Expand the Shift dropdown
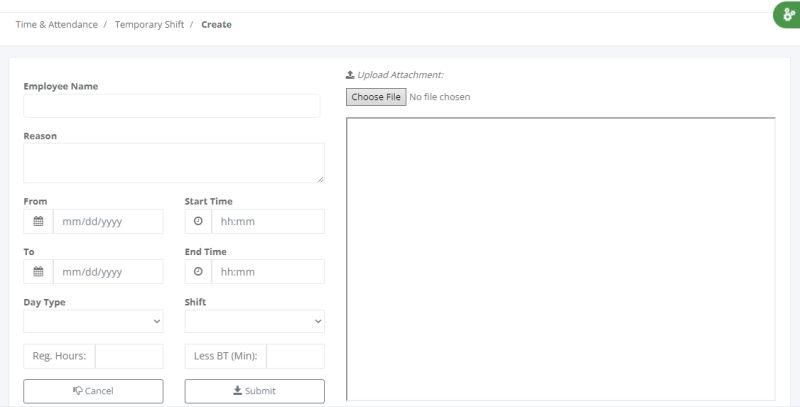Screen dimensions: 800x407 click(x=255, y=321)
